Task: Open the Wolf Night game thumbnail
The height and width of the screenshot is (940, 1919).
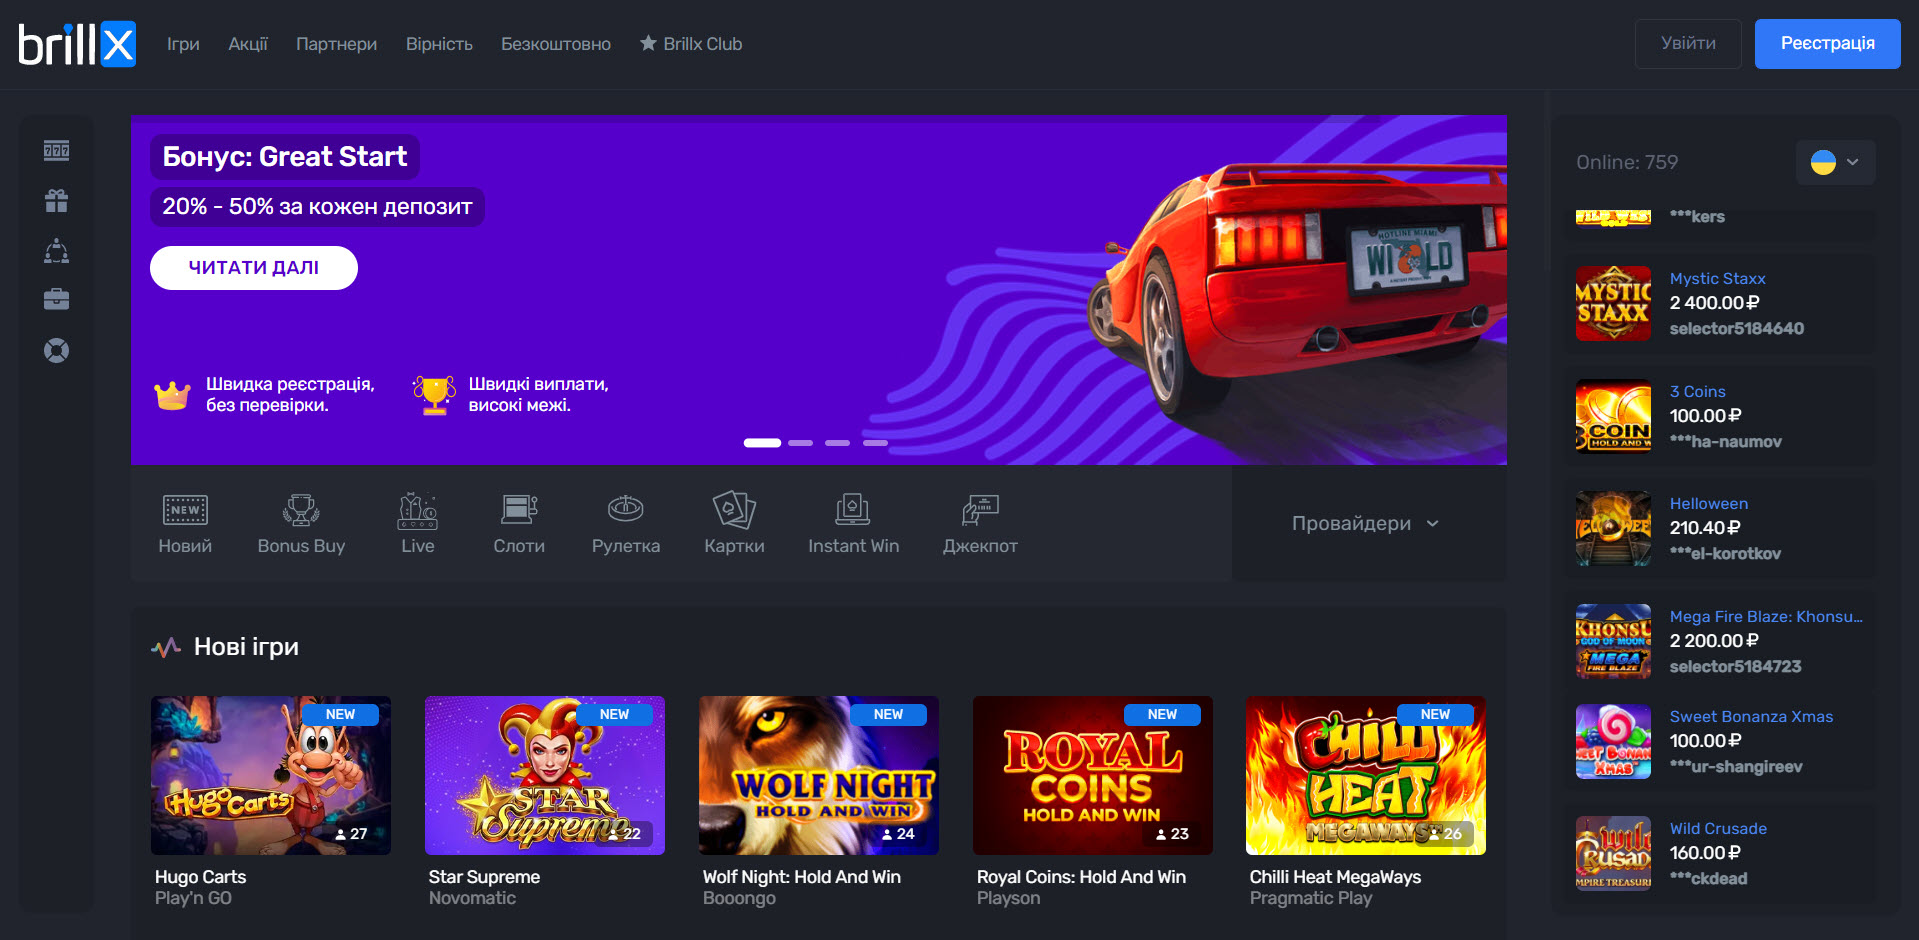Action: (819, 775)
